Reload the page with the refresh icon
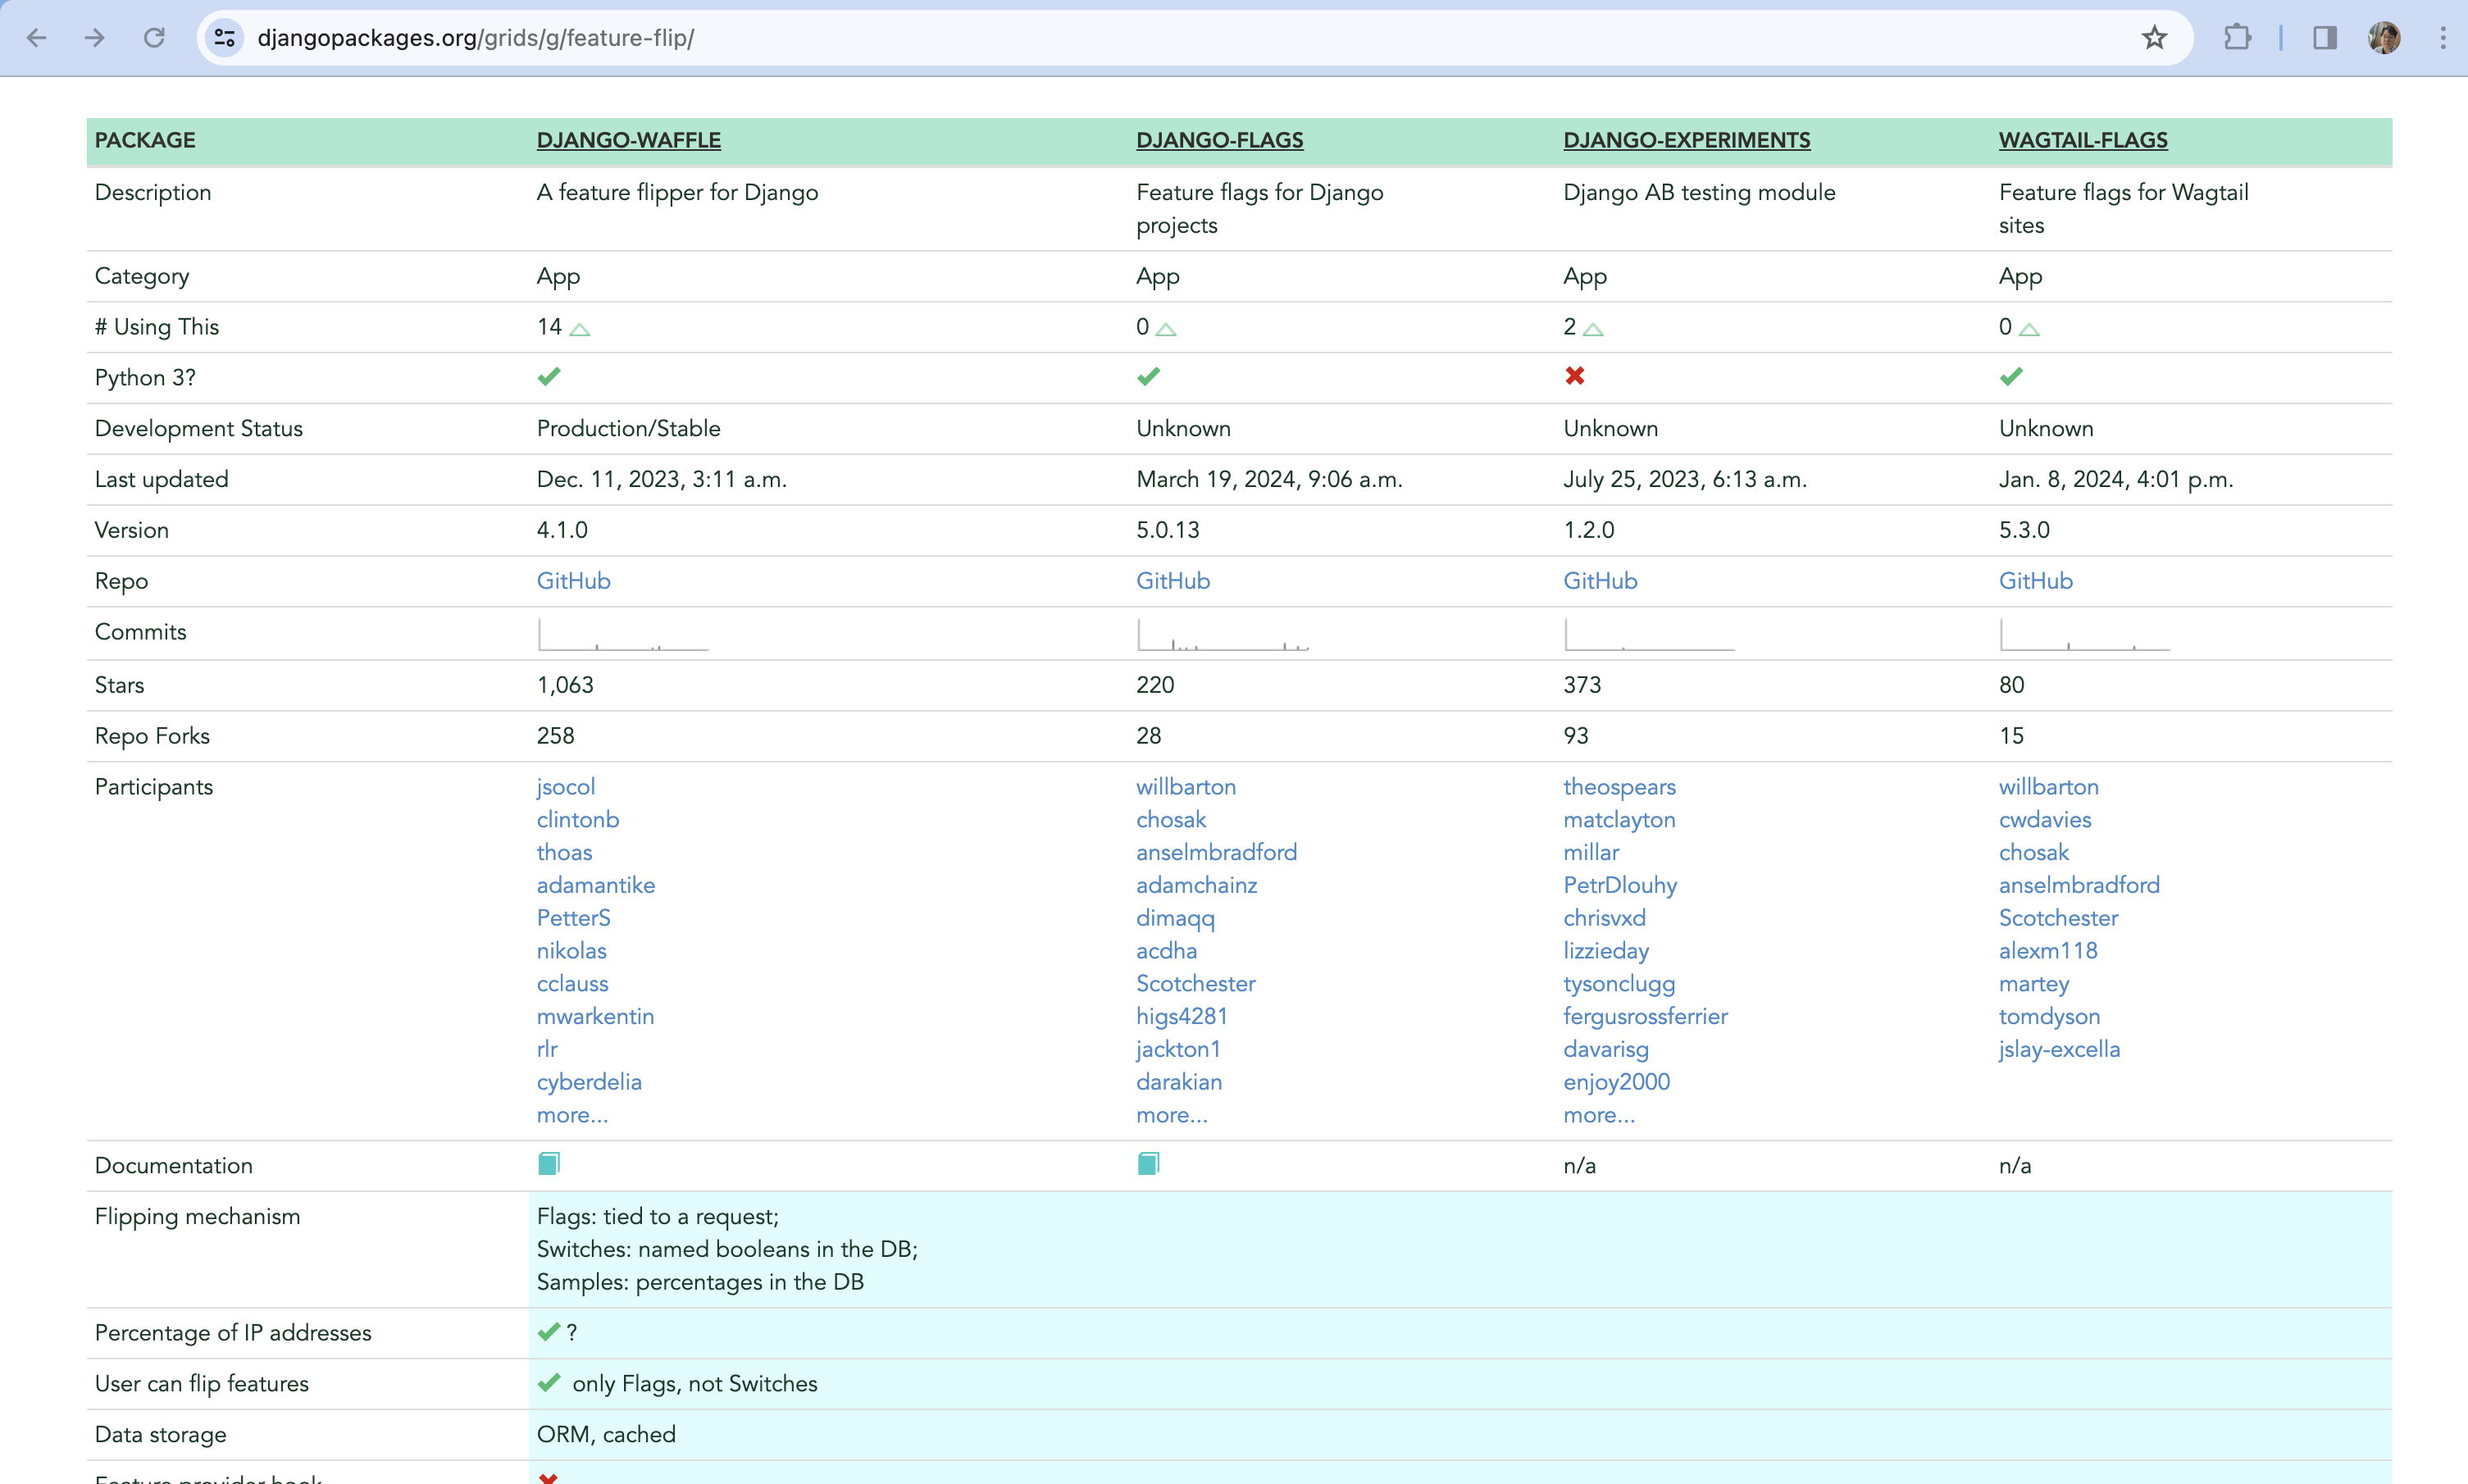 tap(155, 37)
